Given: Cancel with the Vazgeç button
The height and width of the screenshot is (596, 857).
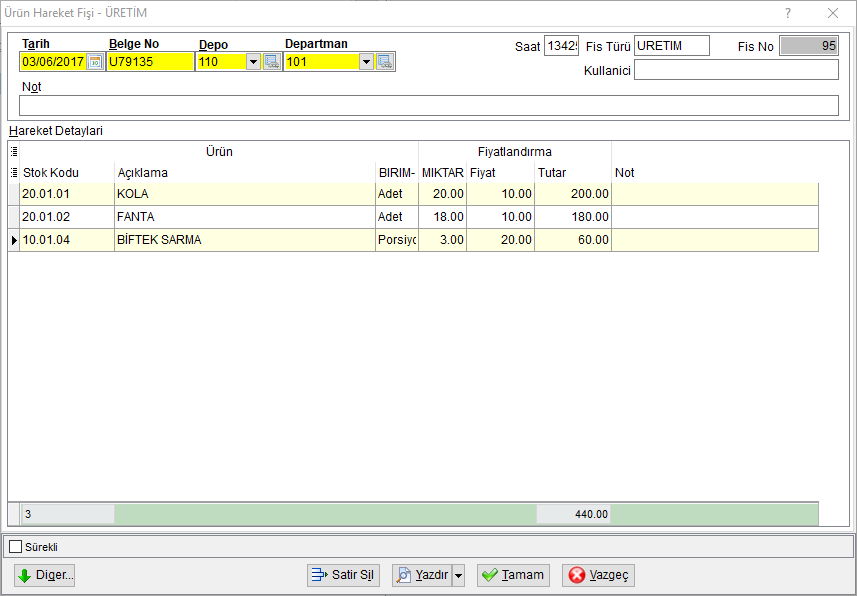Looking at the screenshot, I should tap(598, 575).
